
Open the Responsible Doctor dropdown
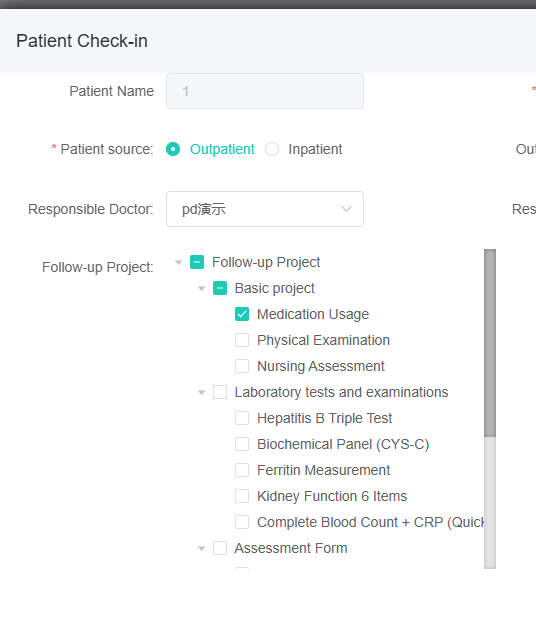[265, 209]
